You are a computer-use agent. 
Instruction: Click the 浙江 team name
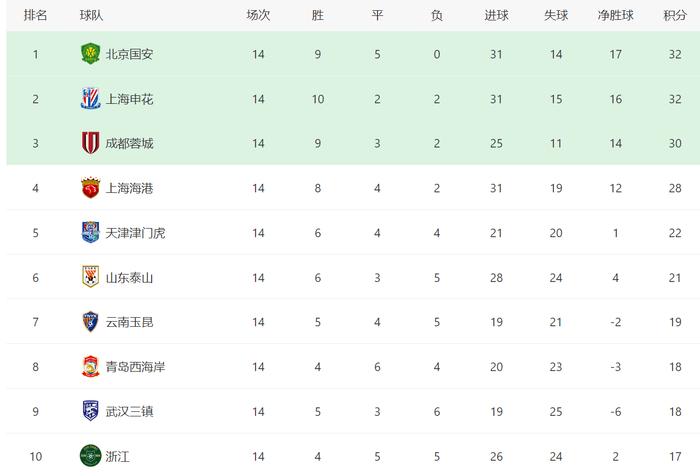pyautogui.click(x=117, y=456)
